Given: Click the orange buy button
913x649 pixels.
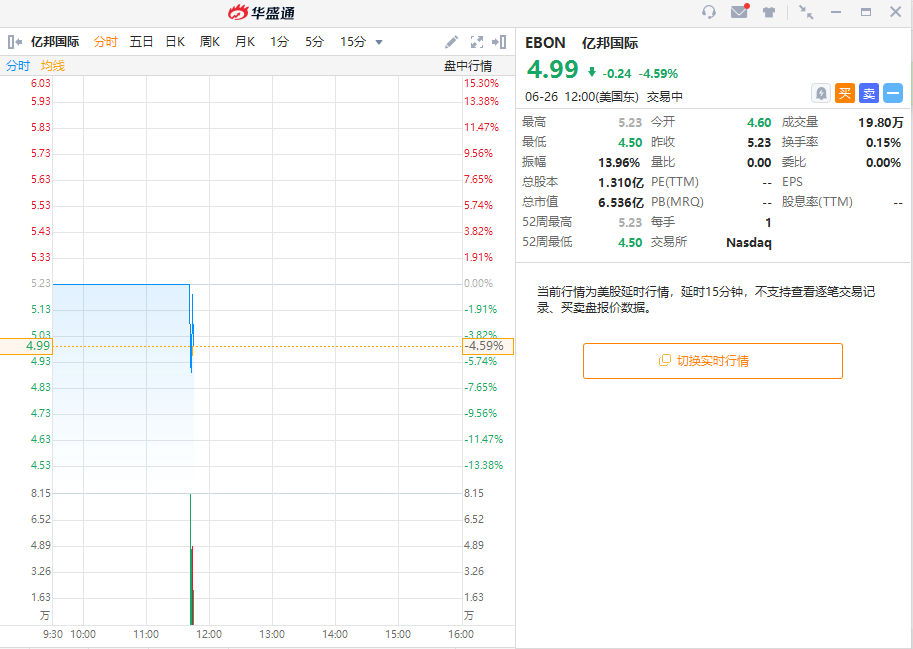Looking at the screenshot, I should tap(845, 93).
